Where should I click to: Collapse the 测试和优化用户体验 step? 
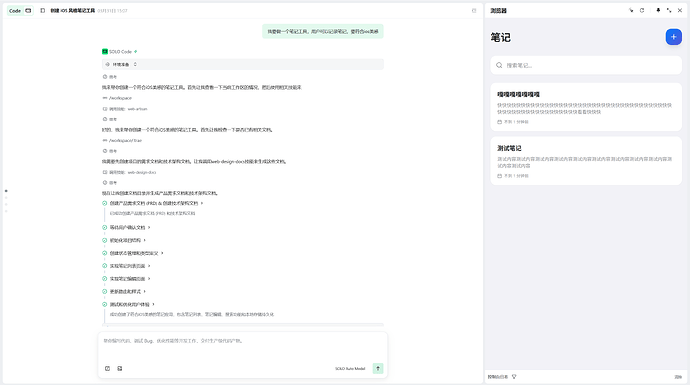[x=154, y=304]
